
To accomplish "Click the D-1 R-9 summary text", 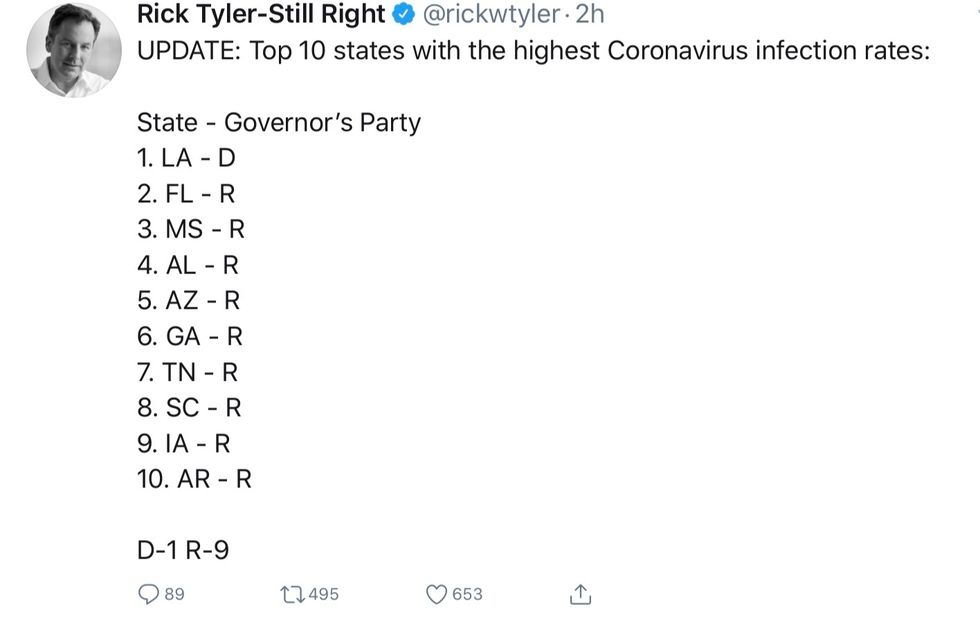I will click(x=183, y=550).
